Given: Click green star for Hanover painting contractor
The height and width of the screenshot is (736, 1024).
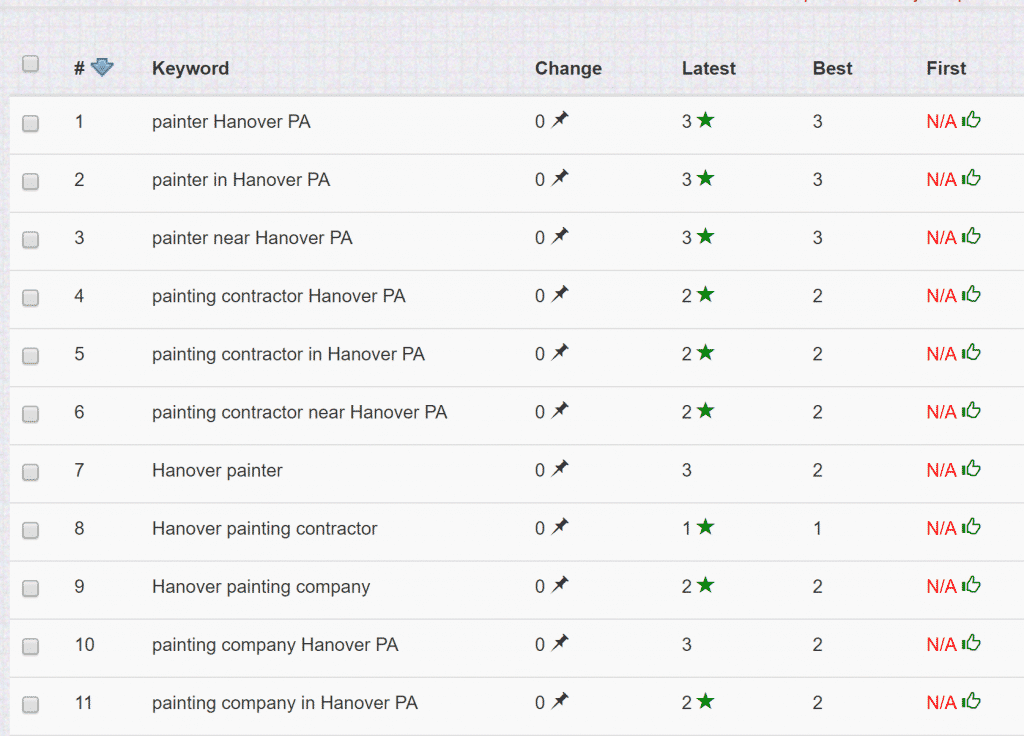Looking at the screenshot, I should (706, 527).
